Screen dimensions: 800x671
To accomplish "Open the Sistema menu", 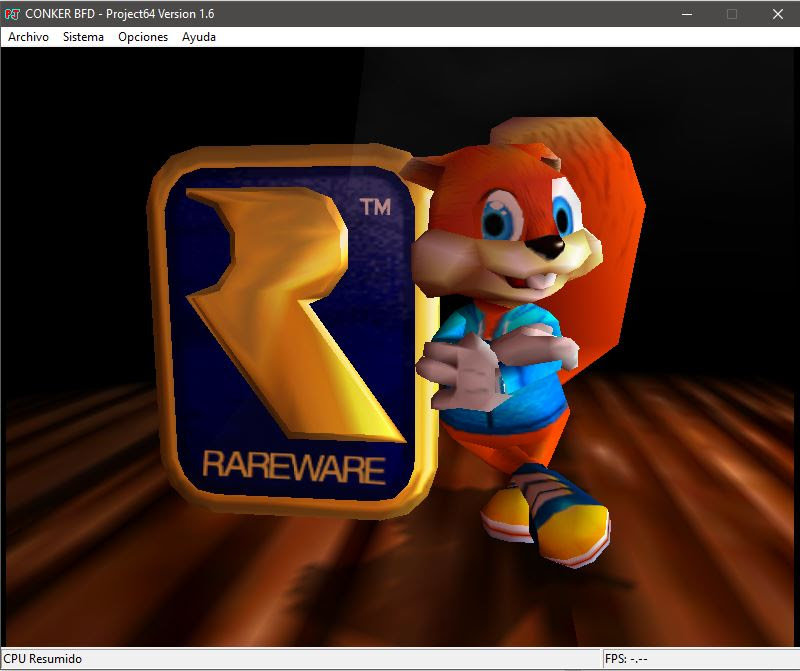I will pos(82,37).
